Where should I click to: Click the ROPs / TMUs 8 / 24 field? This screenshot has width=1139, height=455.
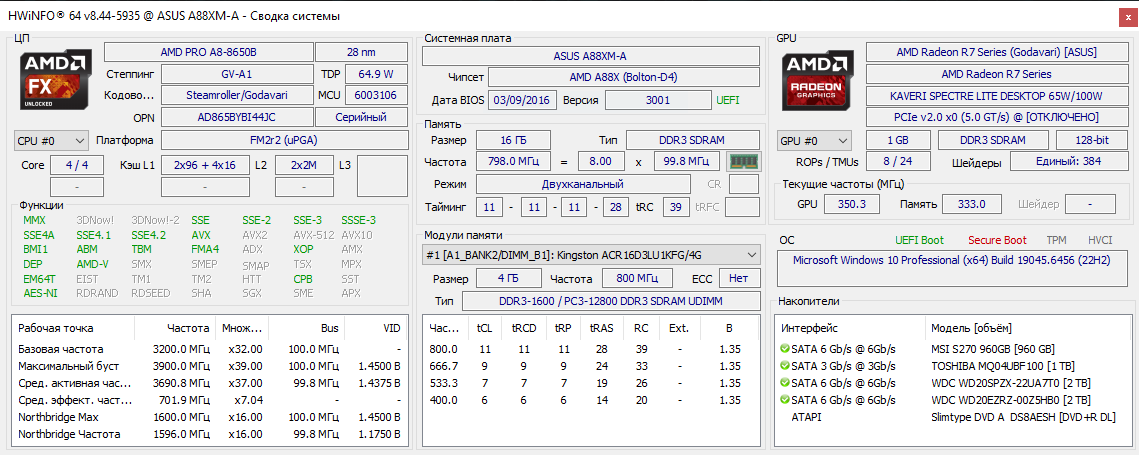click(x=898, y=162)
